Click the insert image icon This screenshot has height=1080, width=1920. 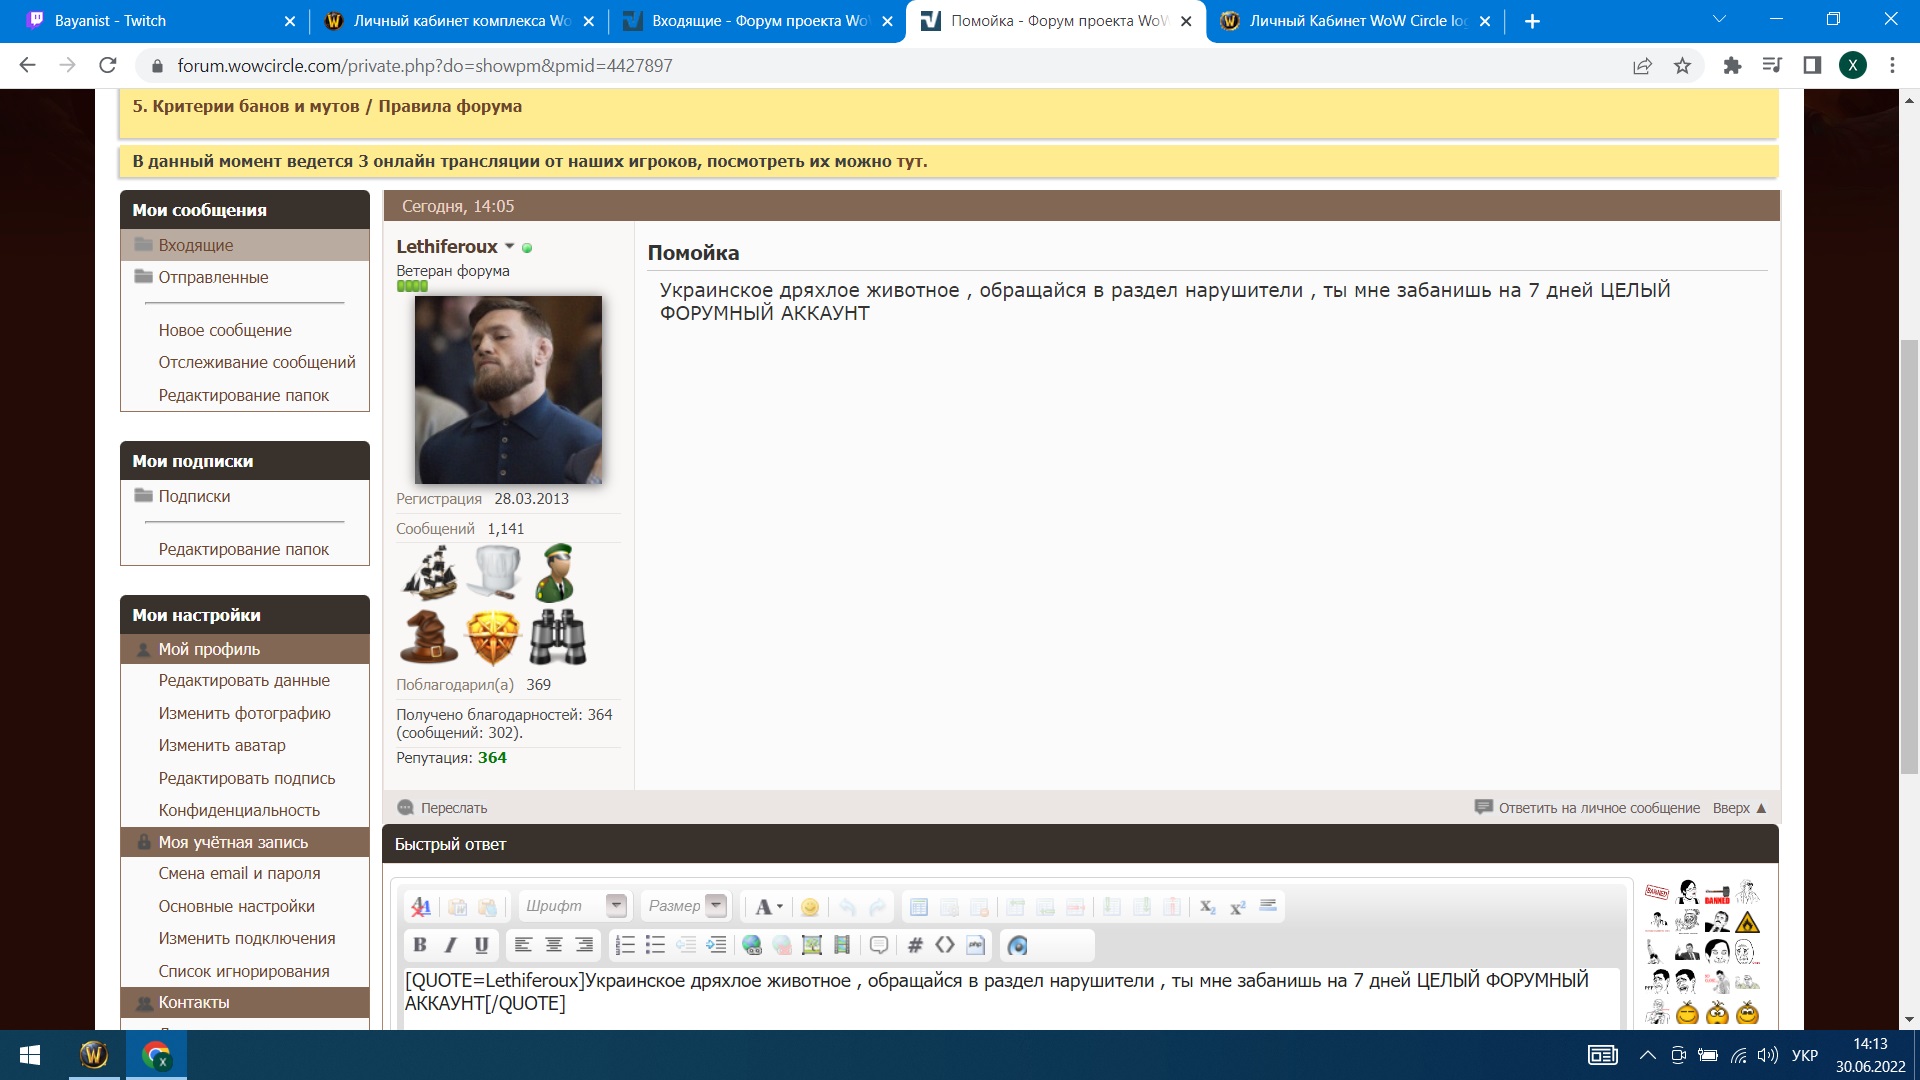pos(812,945)
